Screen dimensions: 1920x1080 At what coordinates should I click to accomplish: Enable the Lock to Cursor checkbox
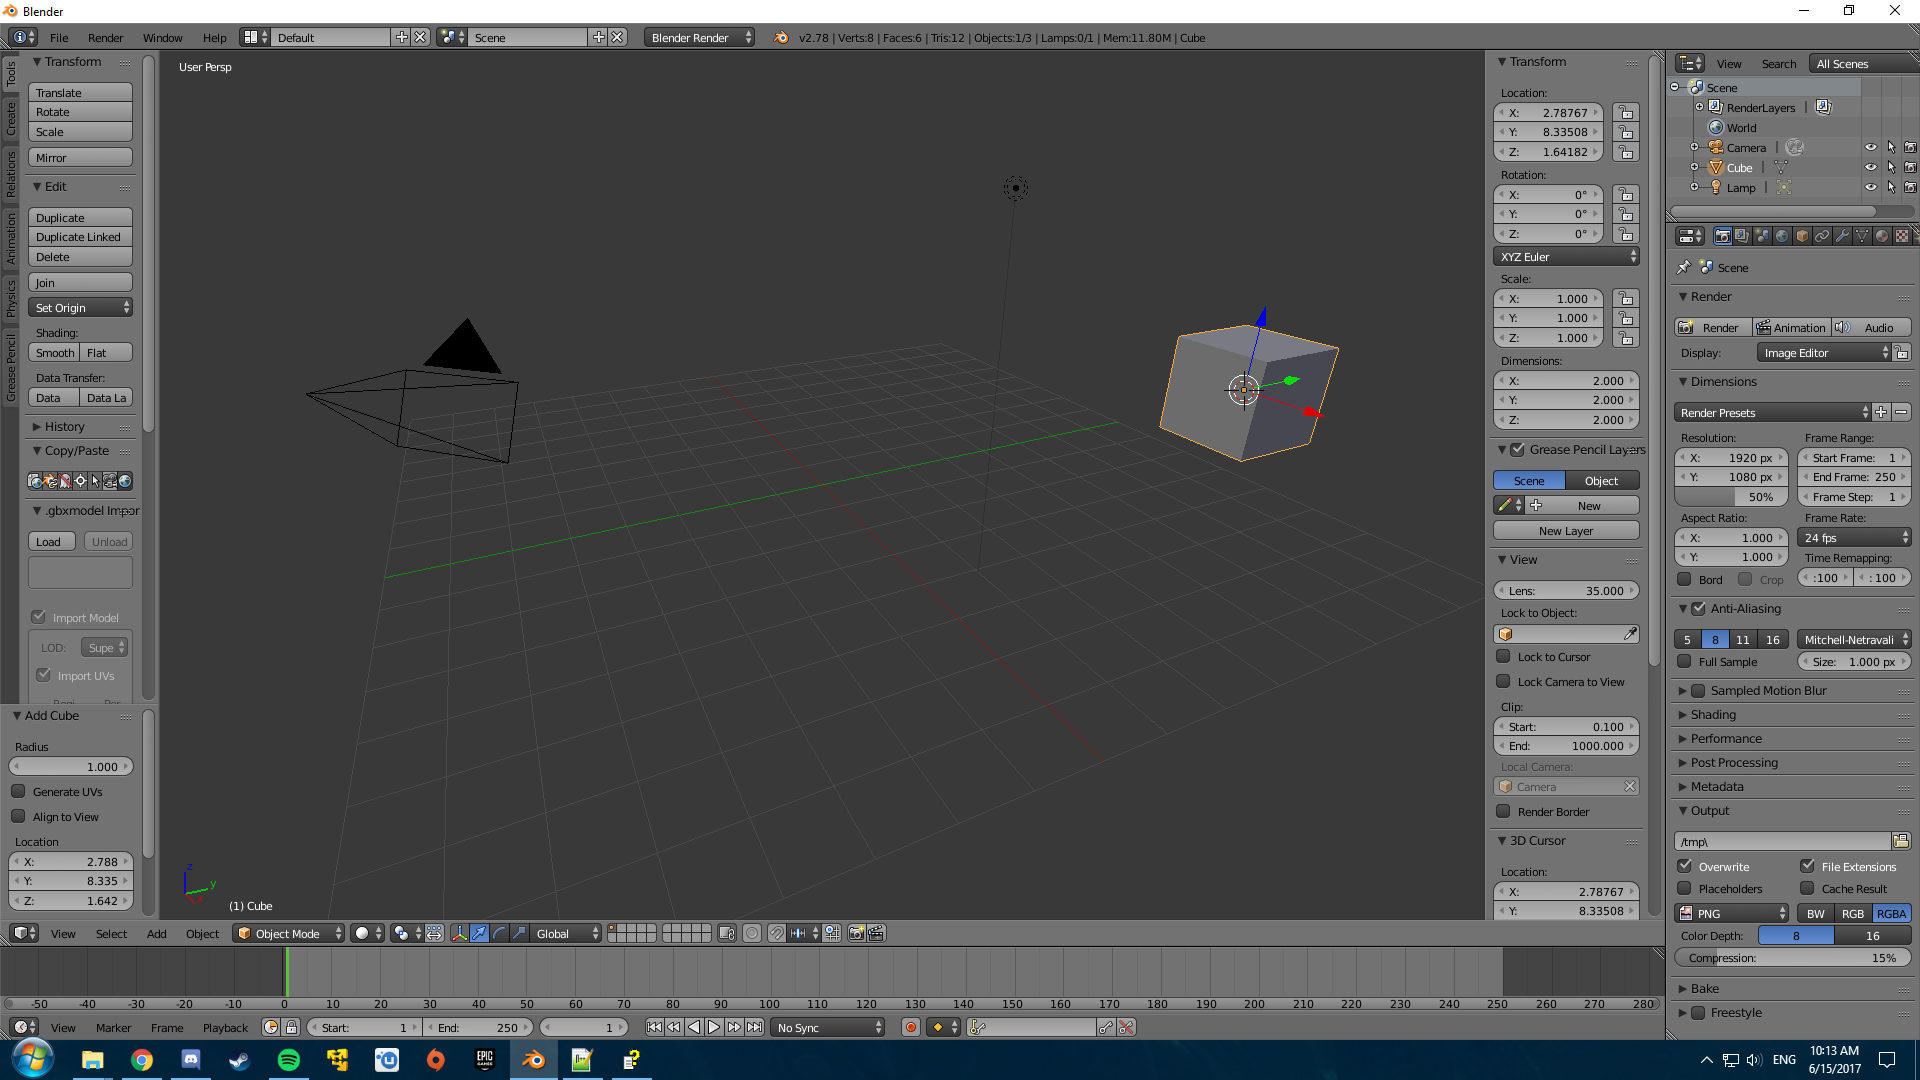click(x=1503, y=657)
